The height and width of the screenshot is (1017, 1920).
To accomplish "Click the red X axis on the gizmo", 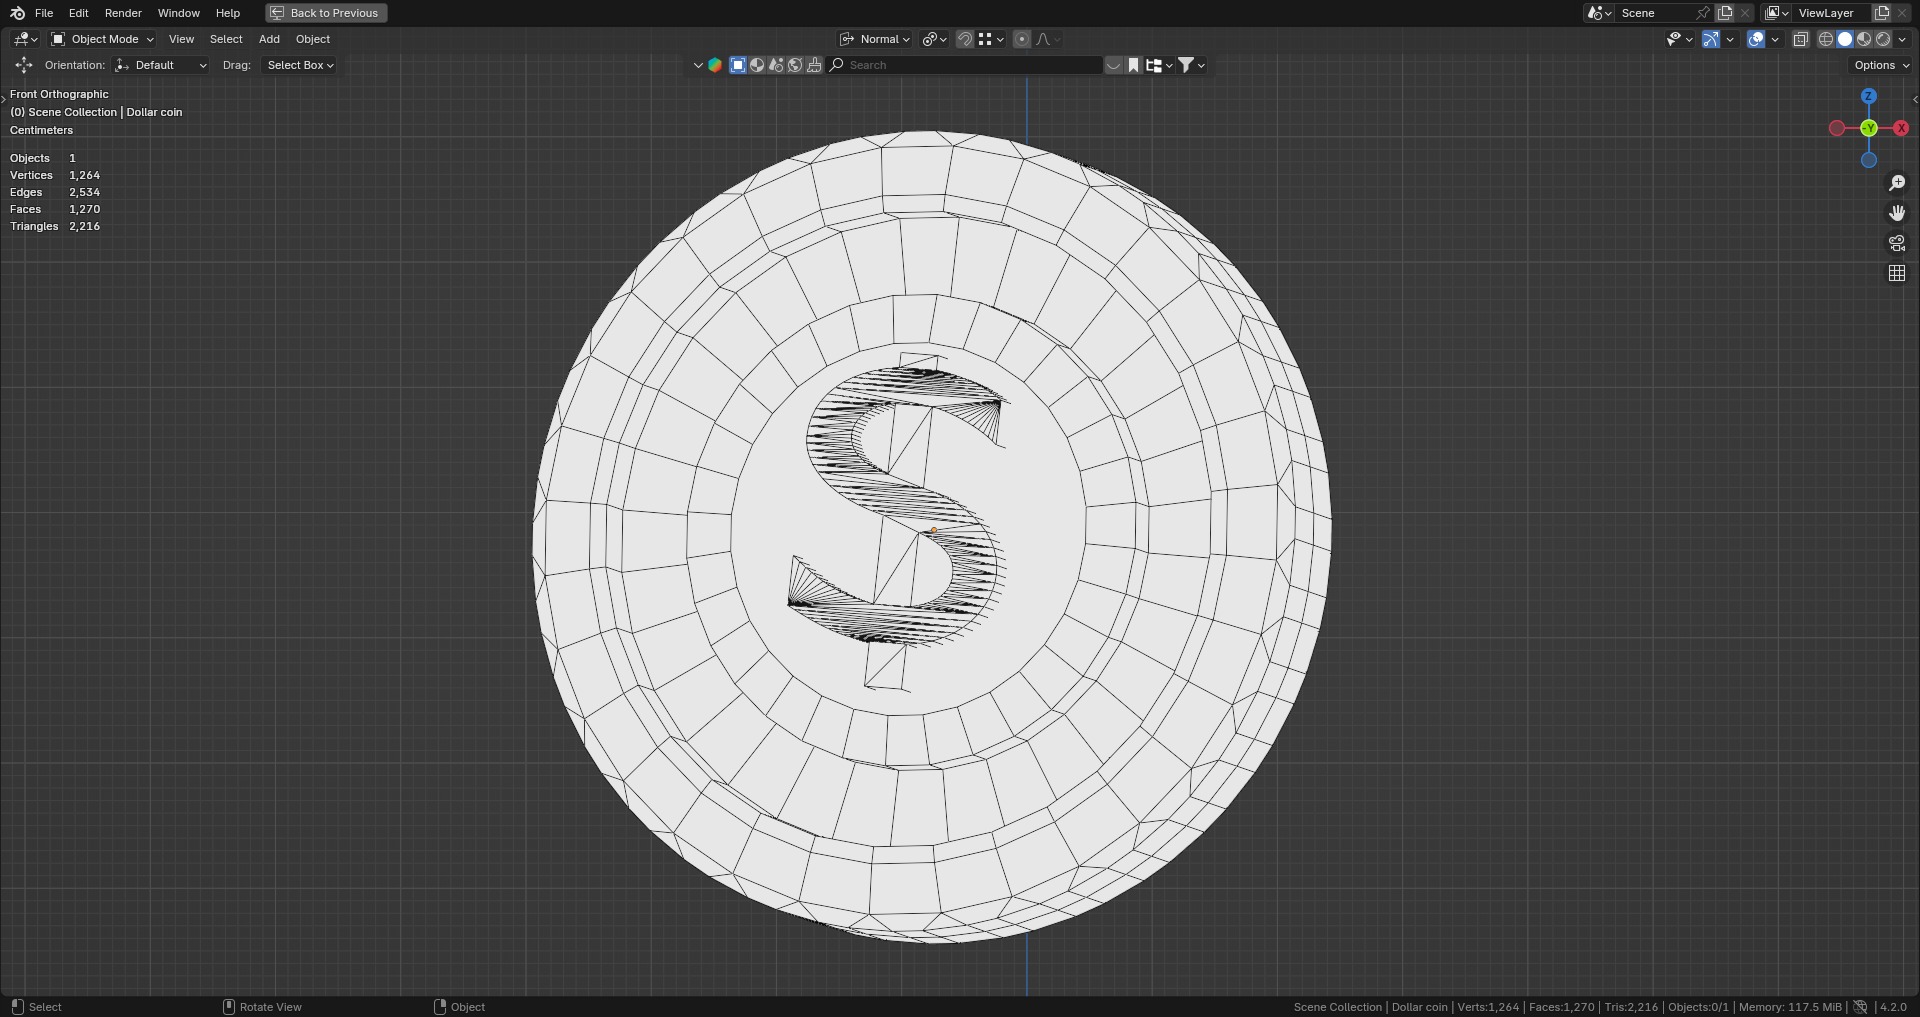I will (1901, 128).
